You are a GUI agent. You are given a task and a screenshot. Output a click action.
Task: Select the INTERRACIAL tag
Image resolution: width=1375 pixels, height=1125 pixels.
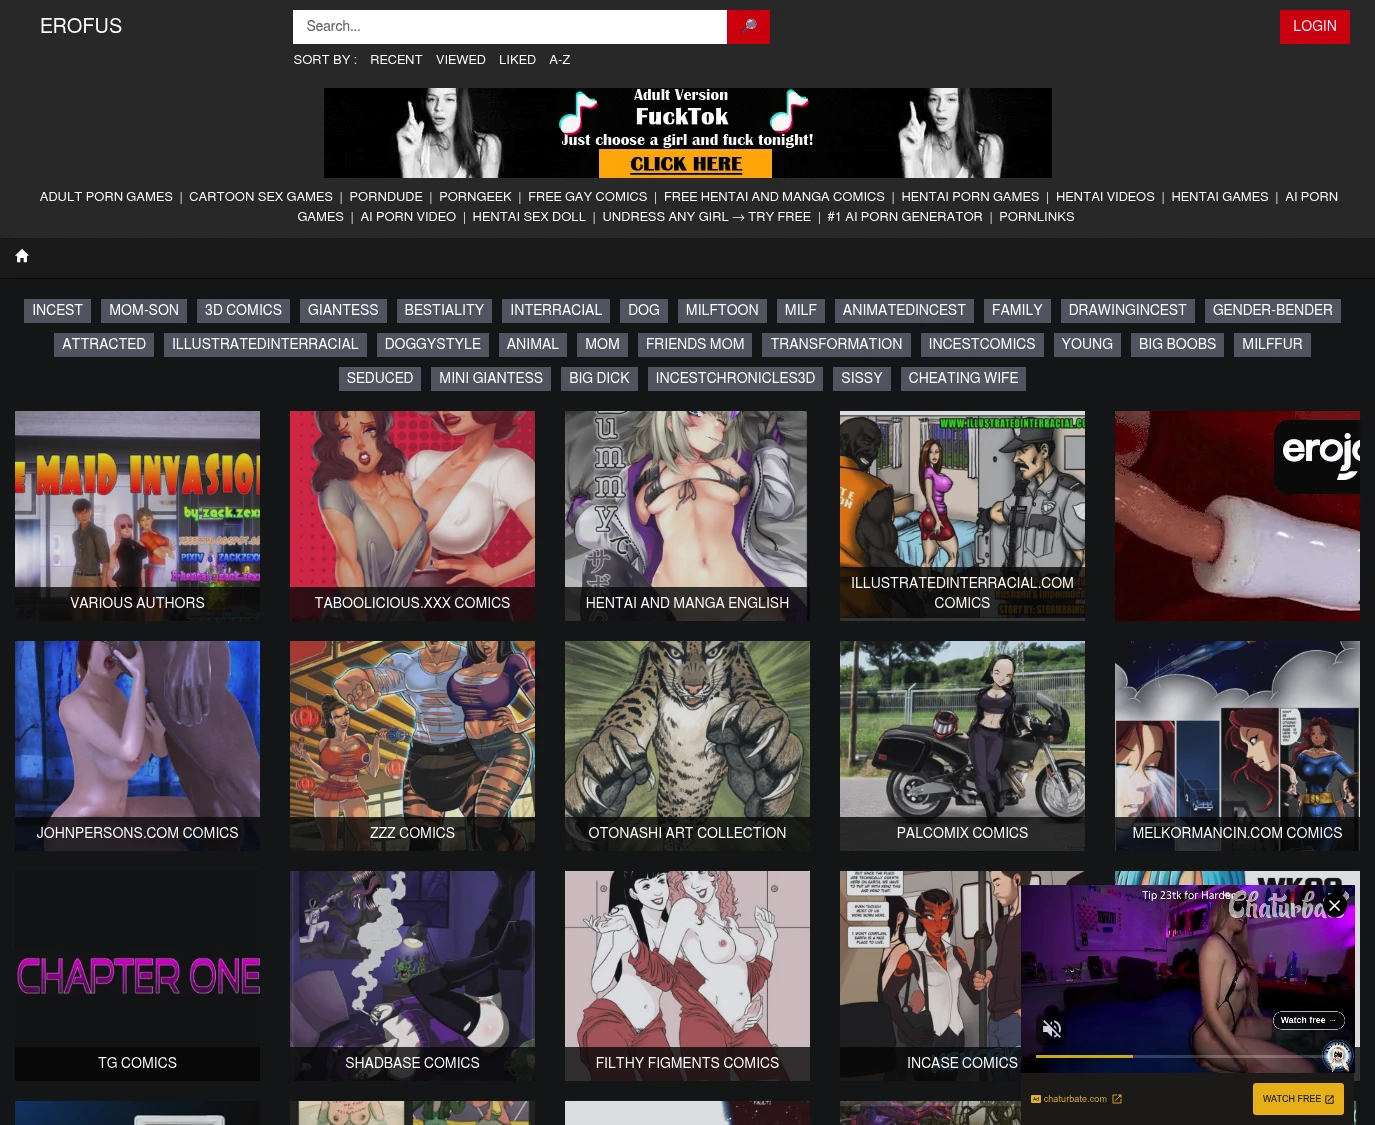tap(556, 311)
